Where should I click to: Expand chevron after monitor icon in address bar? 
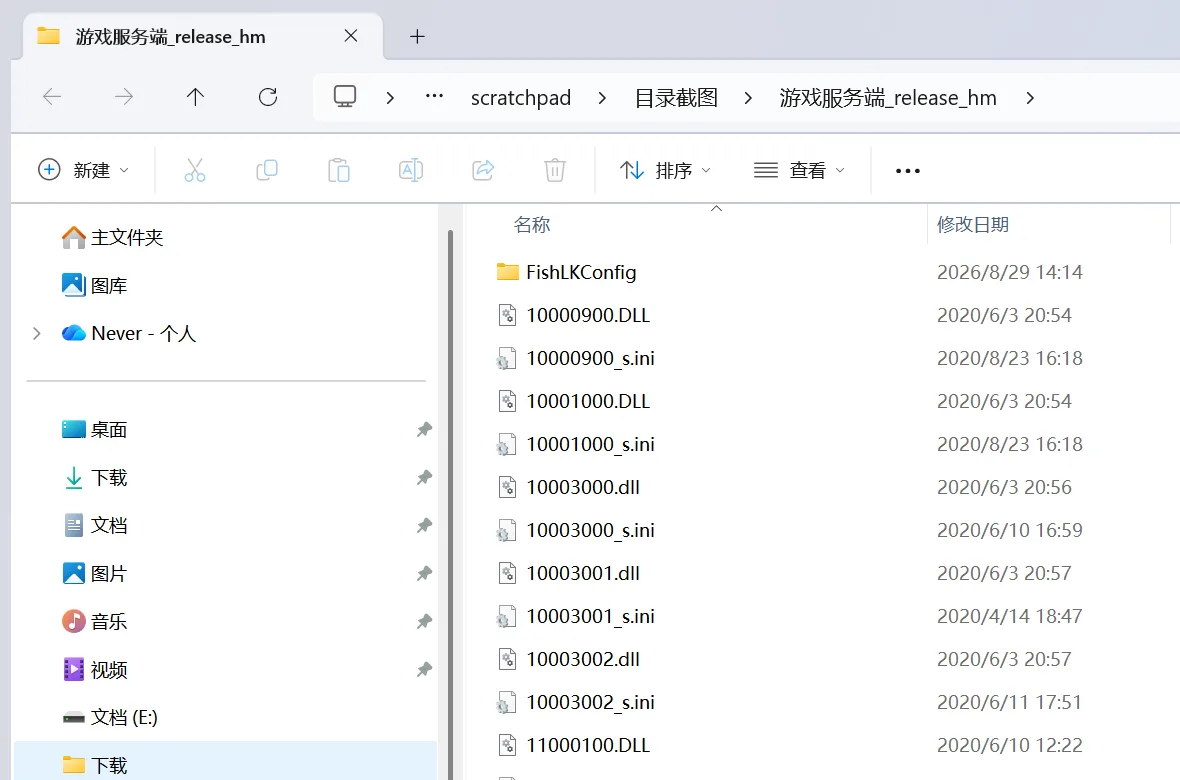[x=390, y=97]
